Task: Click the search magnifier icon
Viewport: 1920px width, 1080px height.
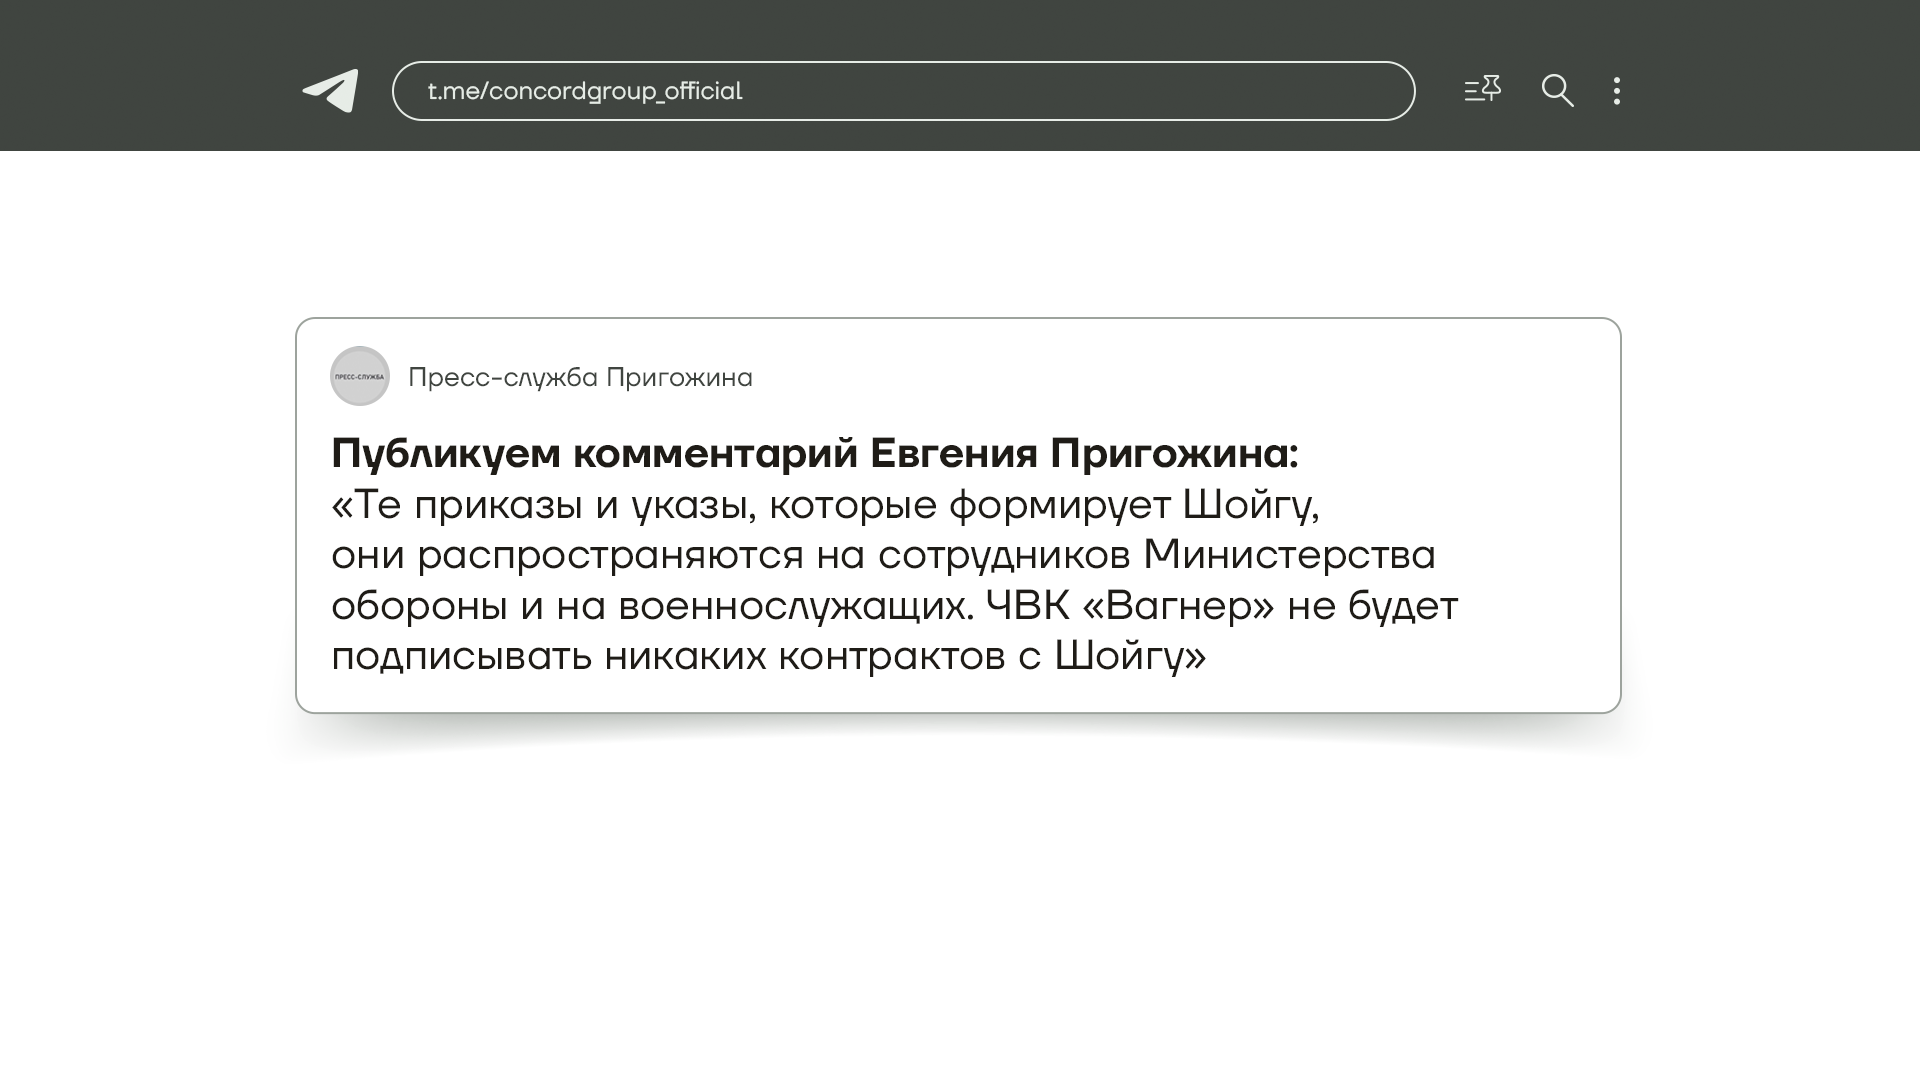Action: 1557,91
